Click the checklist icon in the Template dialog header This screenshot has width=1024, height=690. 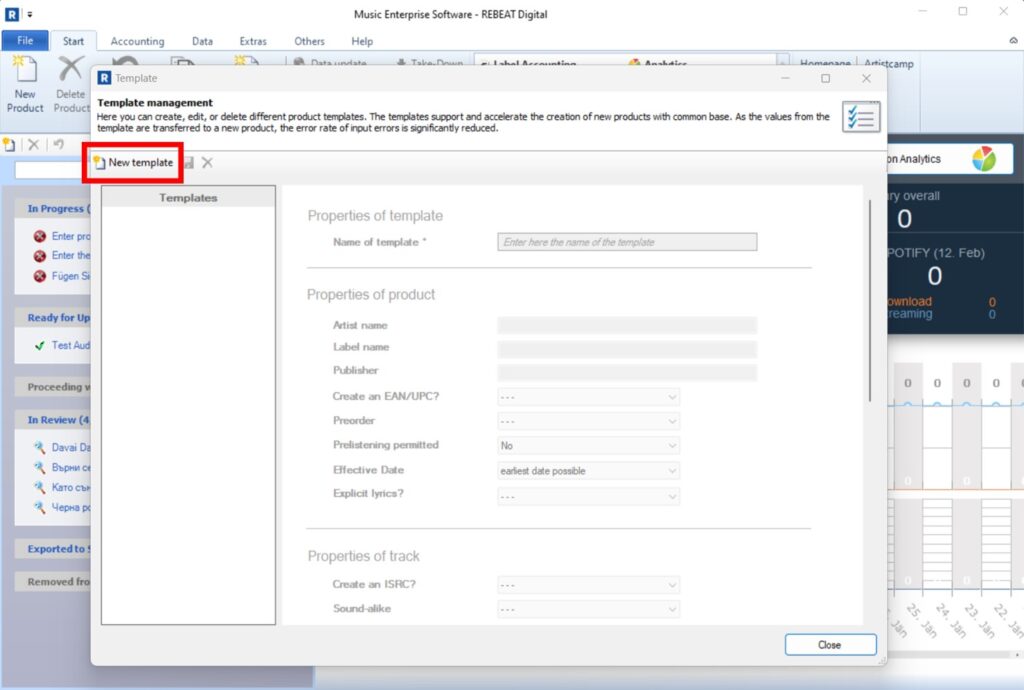tap(859, 116)
